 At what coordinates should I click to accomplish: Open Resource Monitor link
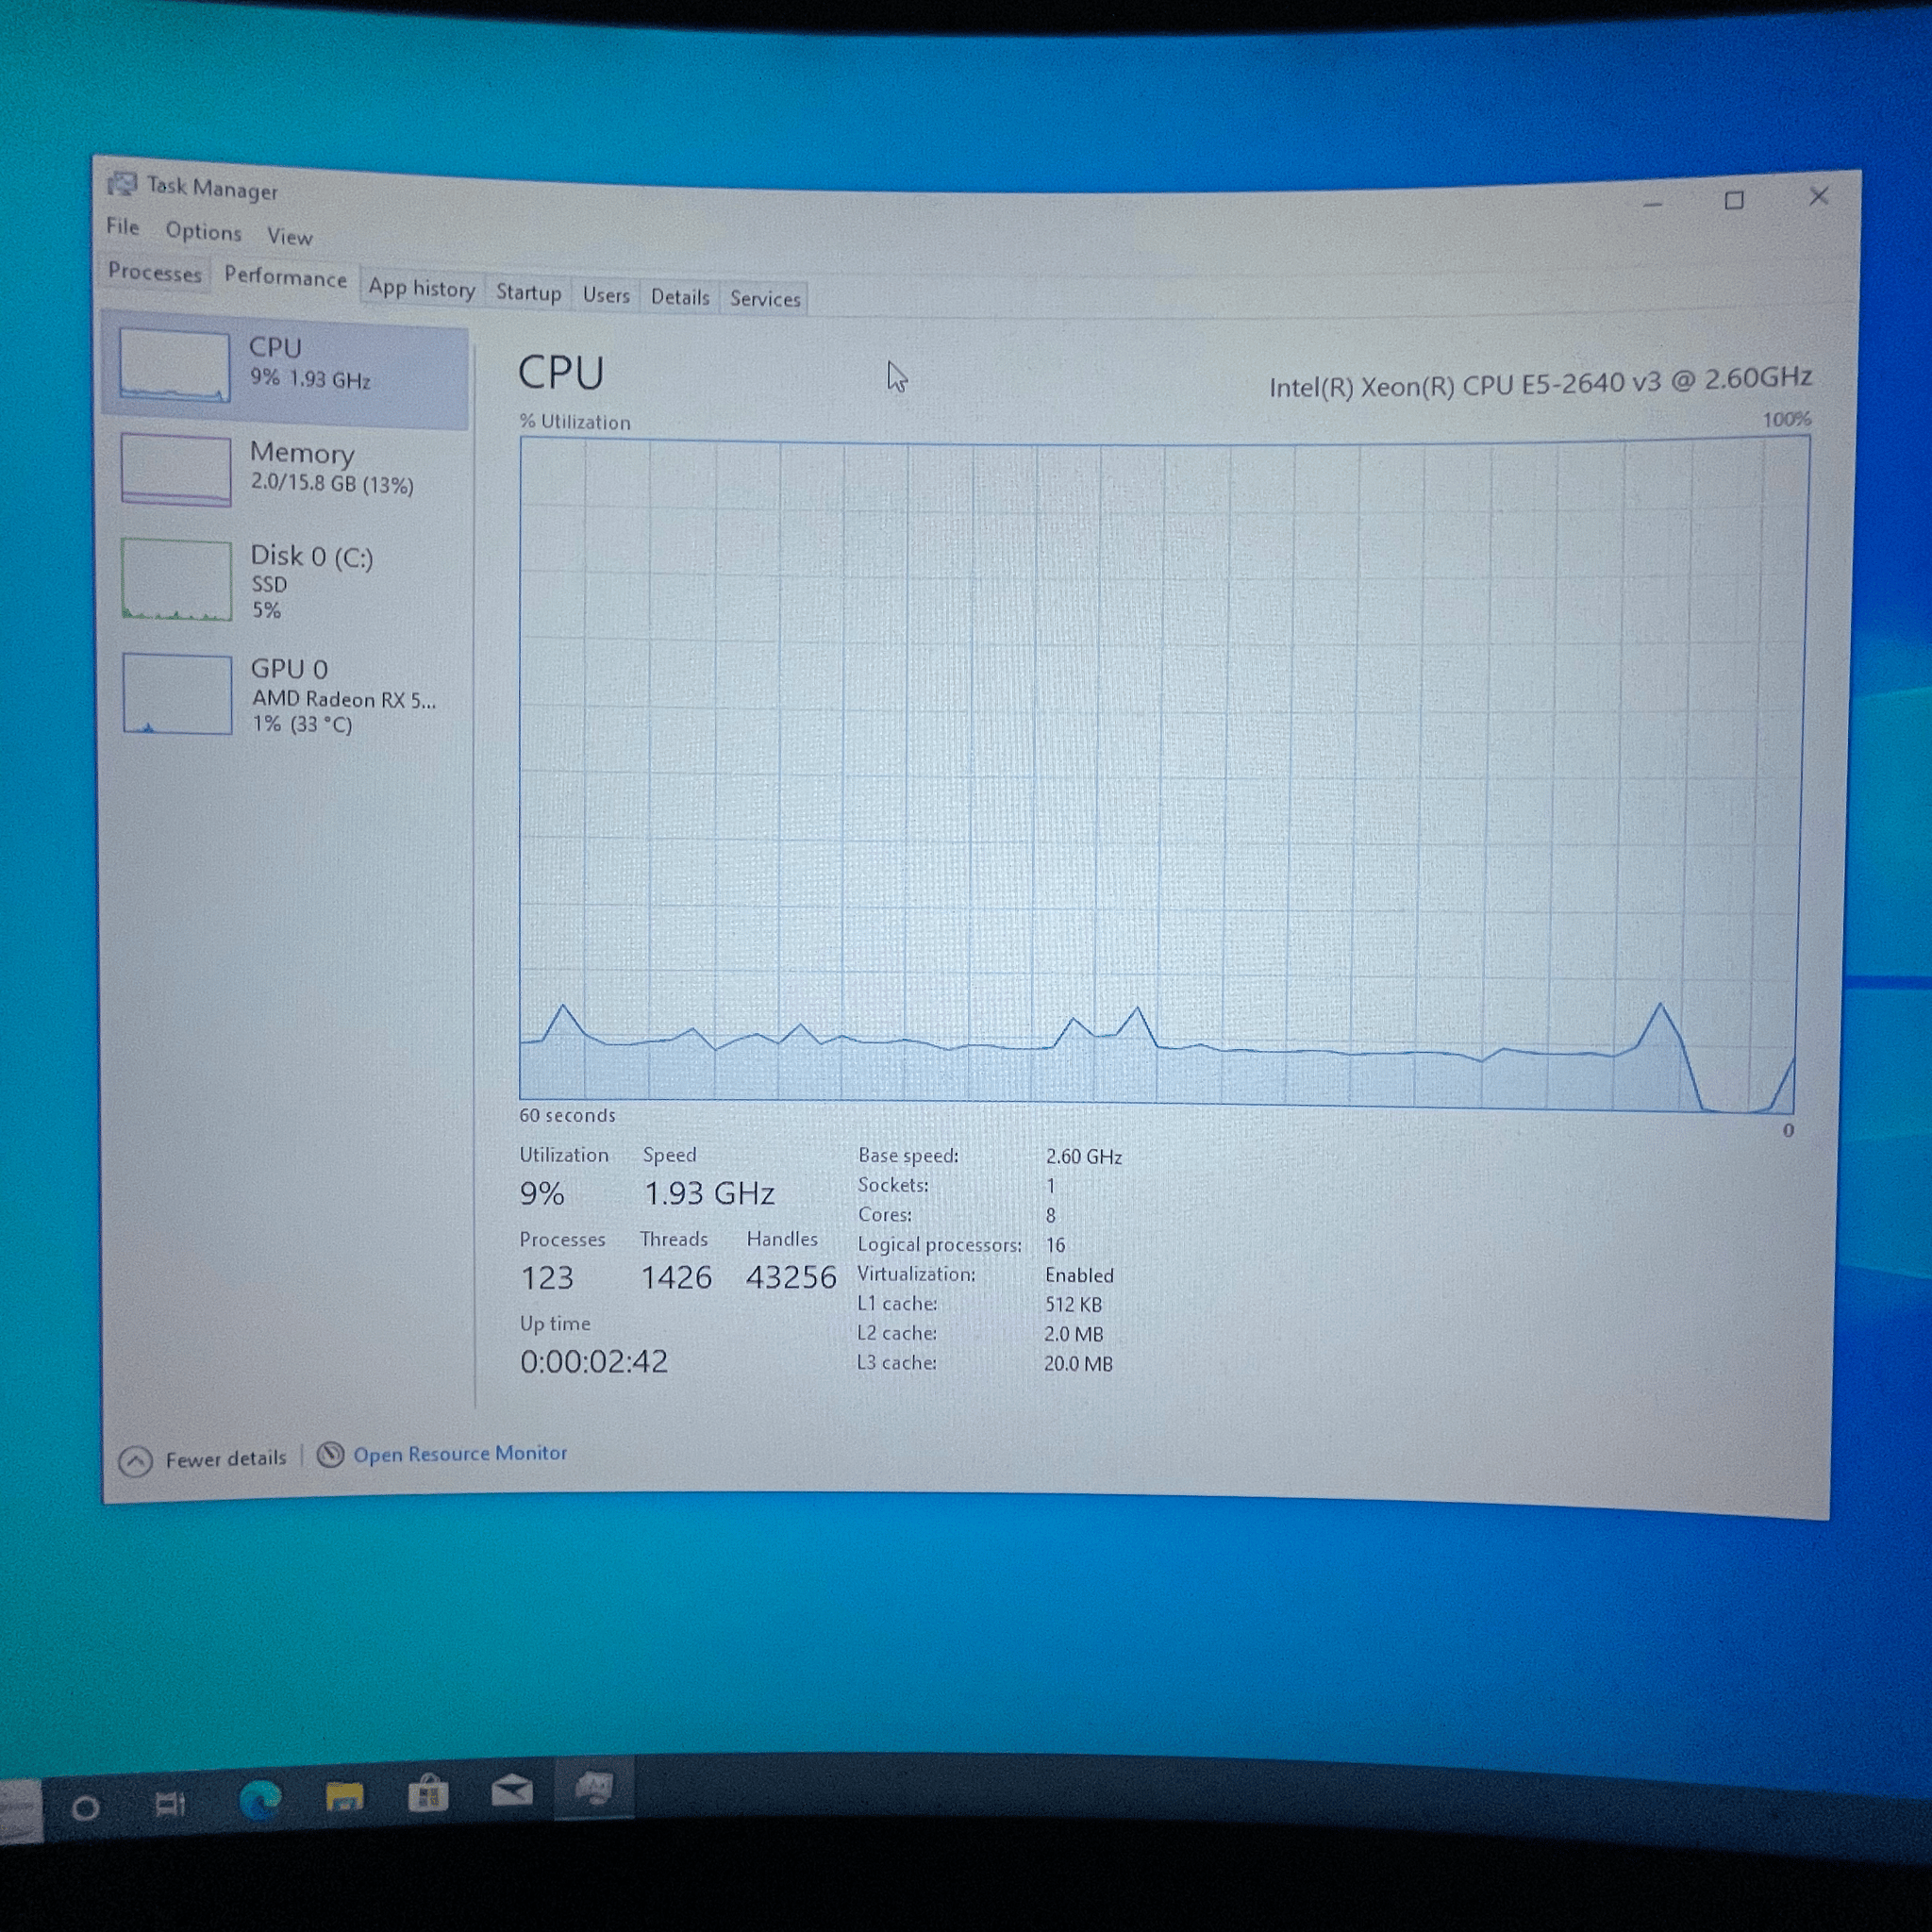460,1454
